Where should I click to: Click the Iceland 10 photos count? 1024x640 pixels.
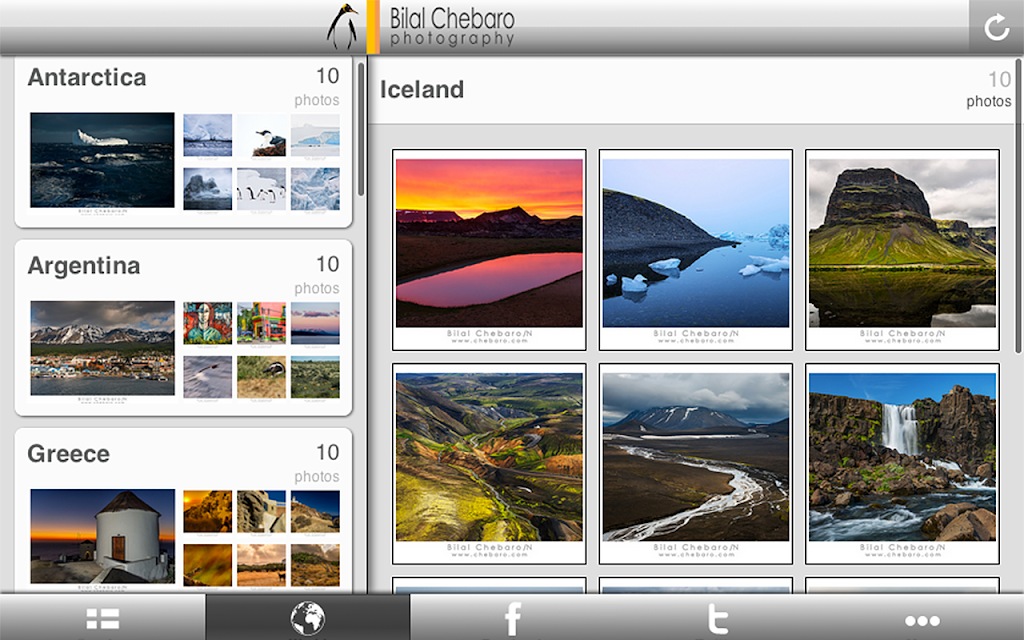click(x=989, y=89)
